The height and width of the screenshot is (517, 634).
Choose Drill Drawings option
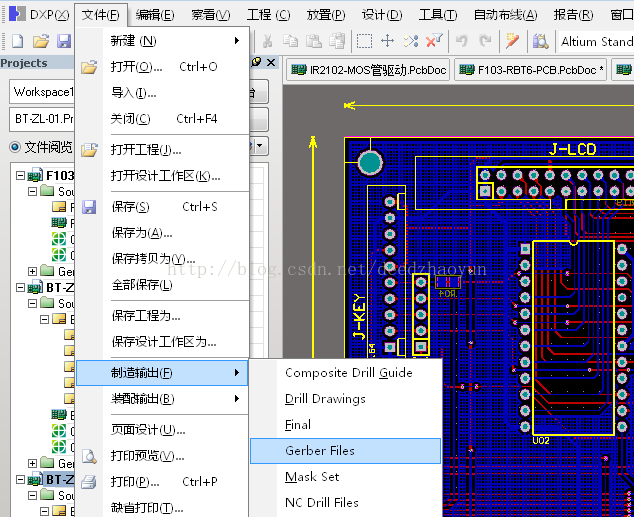pos(345,399)
